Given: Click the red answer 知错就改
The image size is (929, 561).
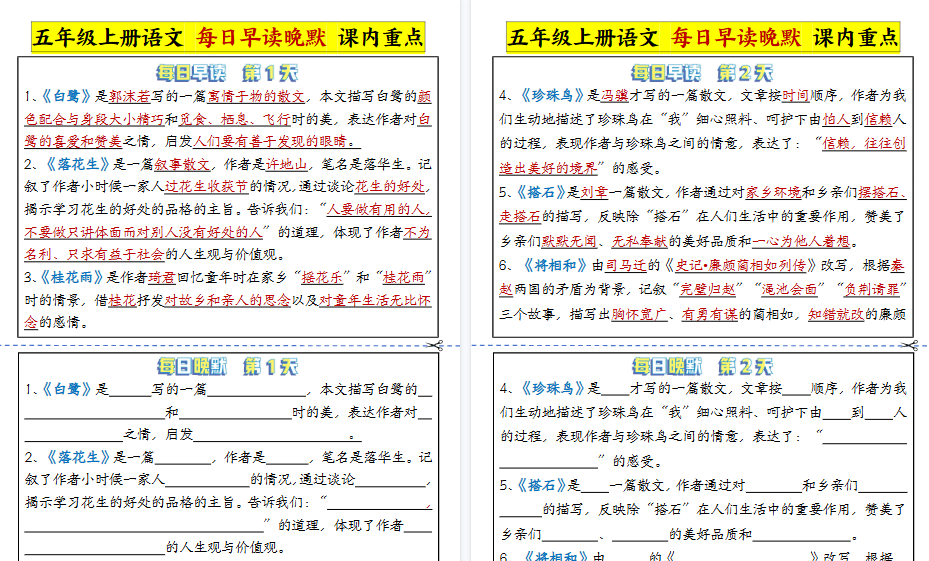Looking at the screenshot, I should (x=836, y=314).
